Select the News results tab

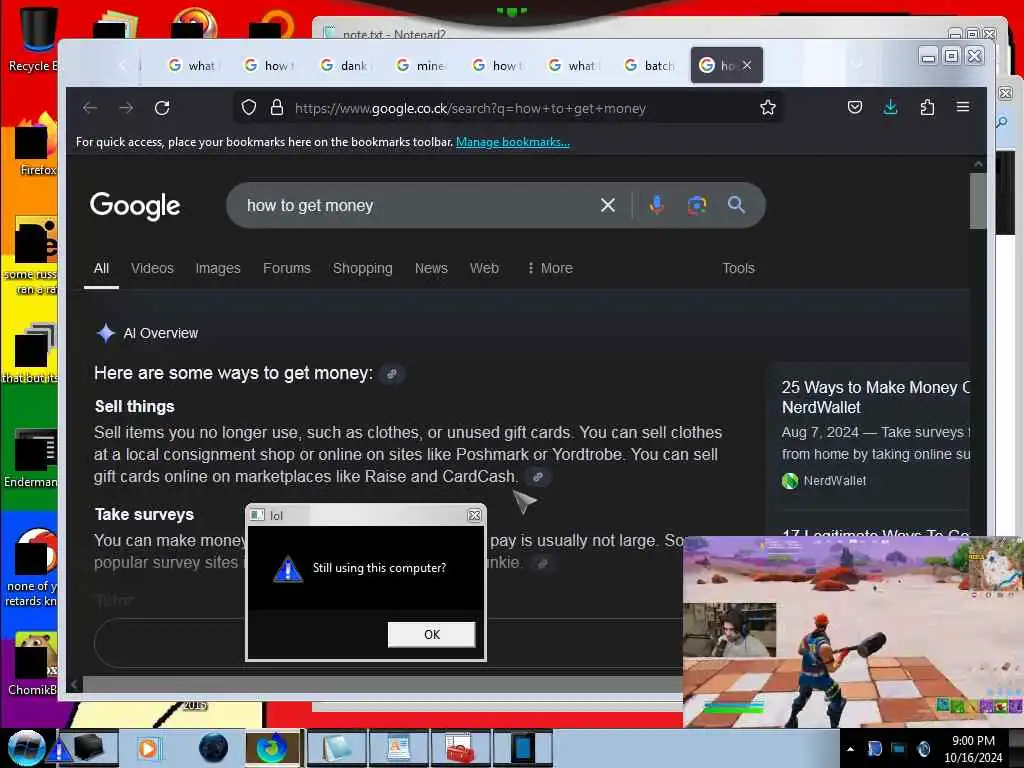[431, 268]
